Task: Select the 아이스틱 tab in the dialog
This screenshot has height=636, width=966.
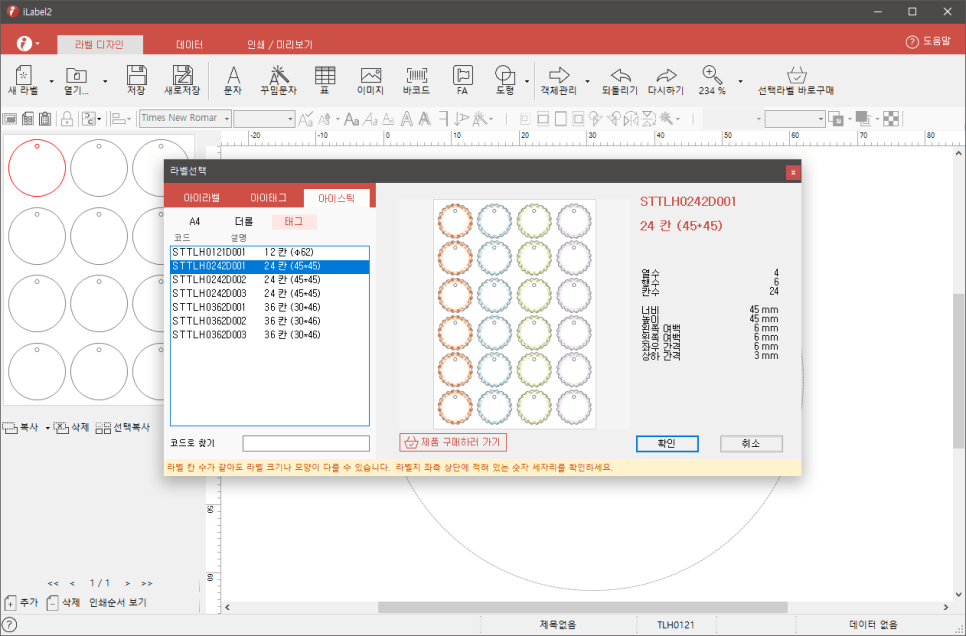Action: [336, 198]
